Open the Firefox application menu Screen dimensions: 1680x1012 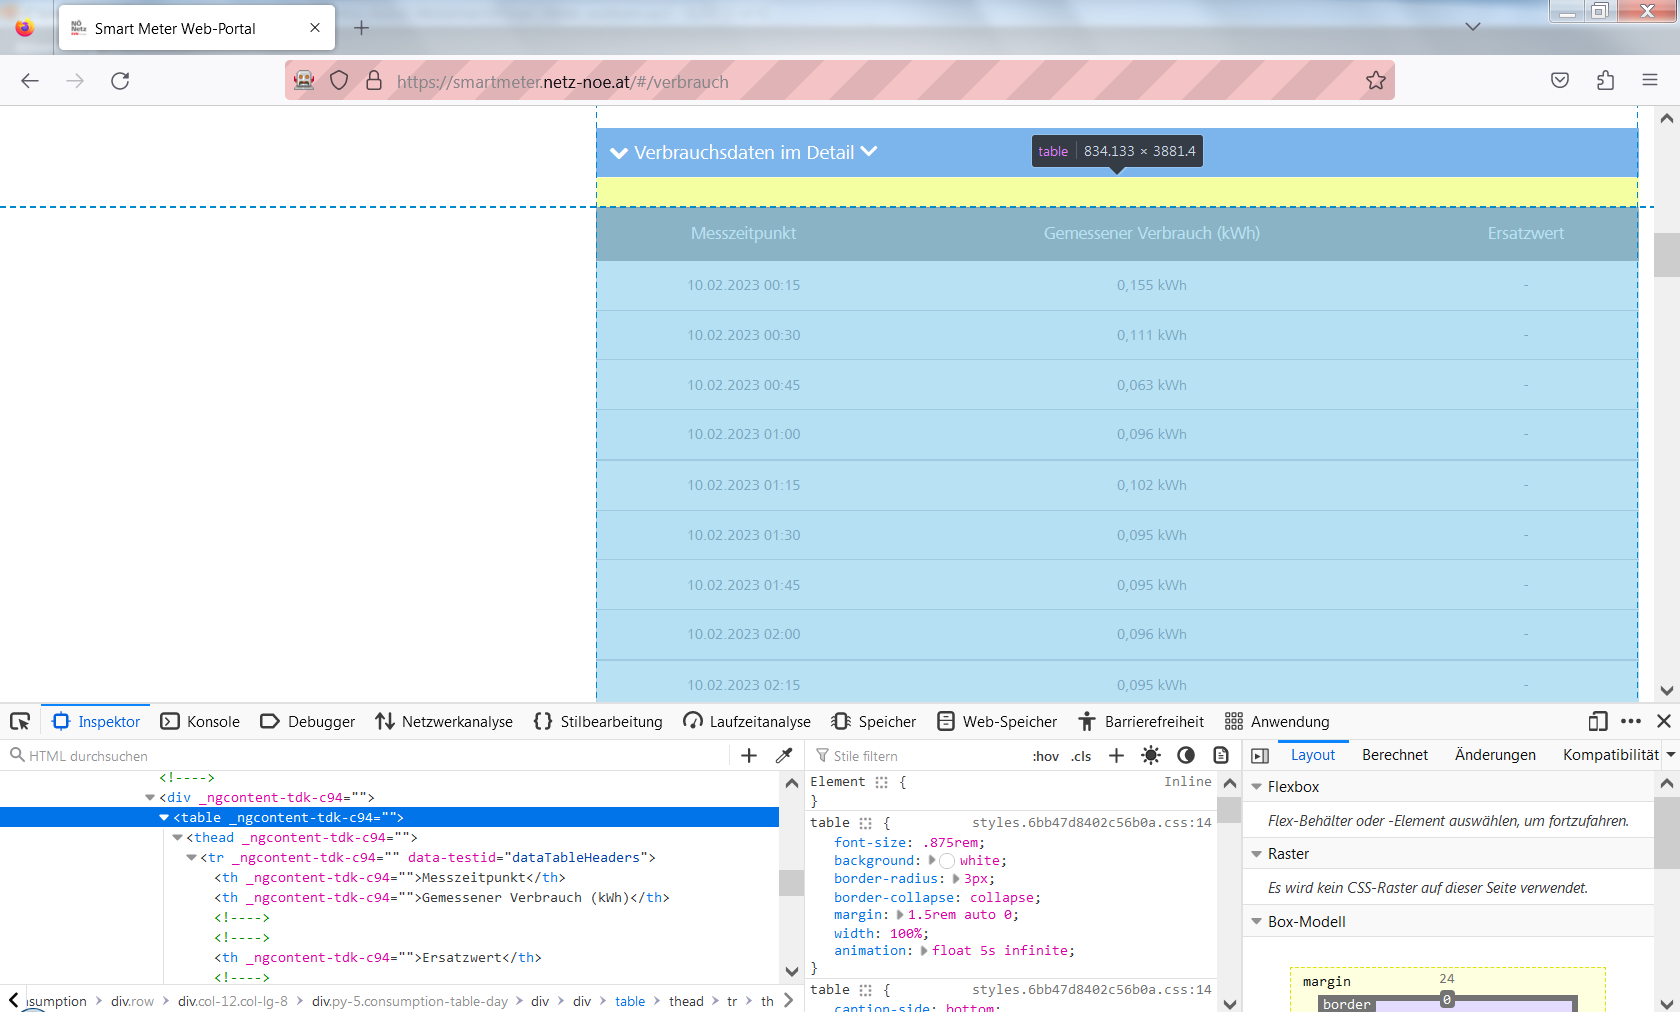1650,81
